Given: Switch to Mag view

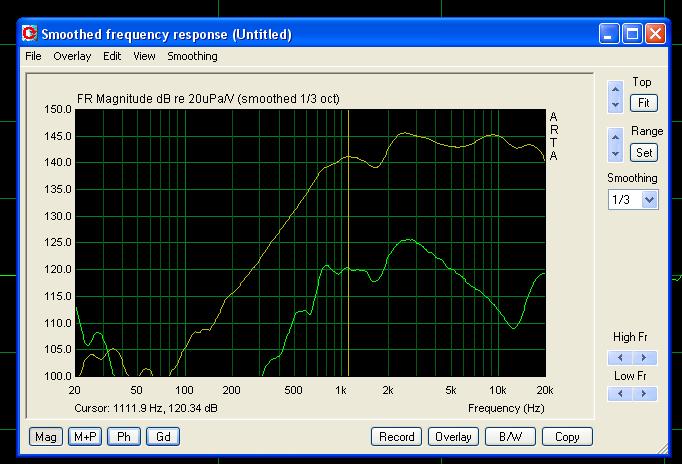Looking at the screenshot, I should pyautogui.click(x=46, y=437).
